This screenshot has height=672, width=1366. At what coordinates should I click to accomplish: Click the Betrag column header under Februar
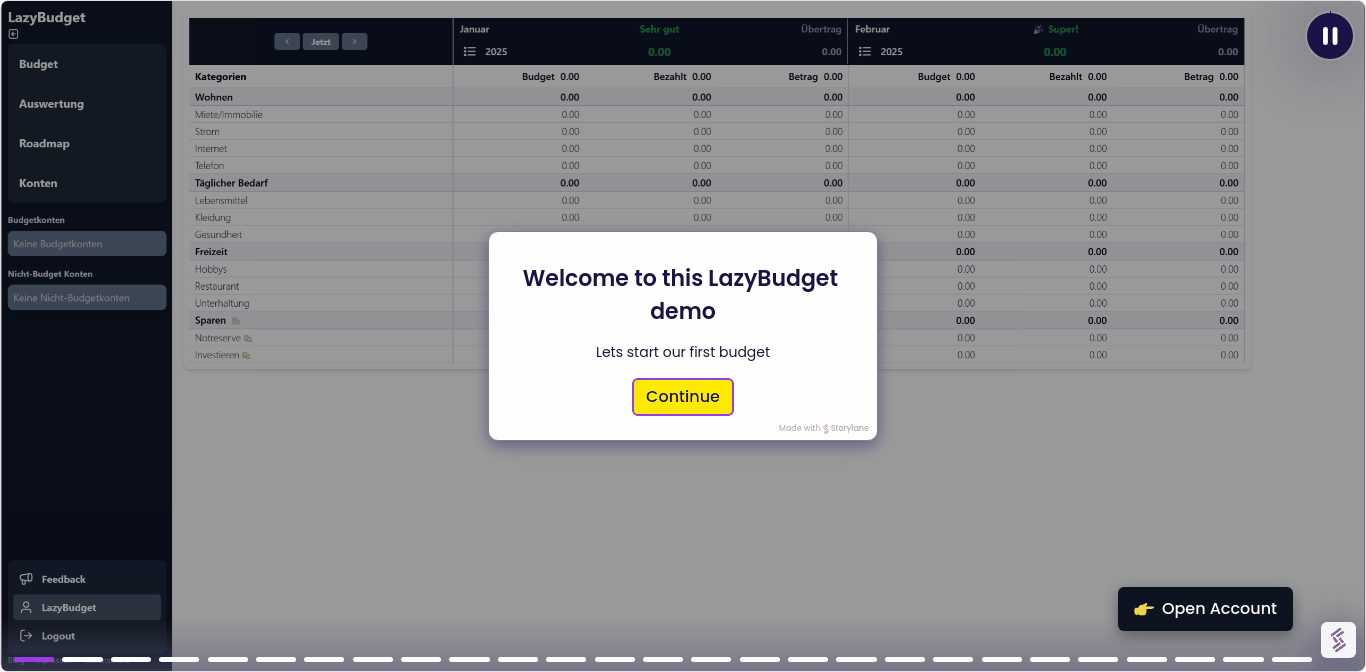1199,77
